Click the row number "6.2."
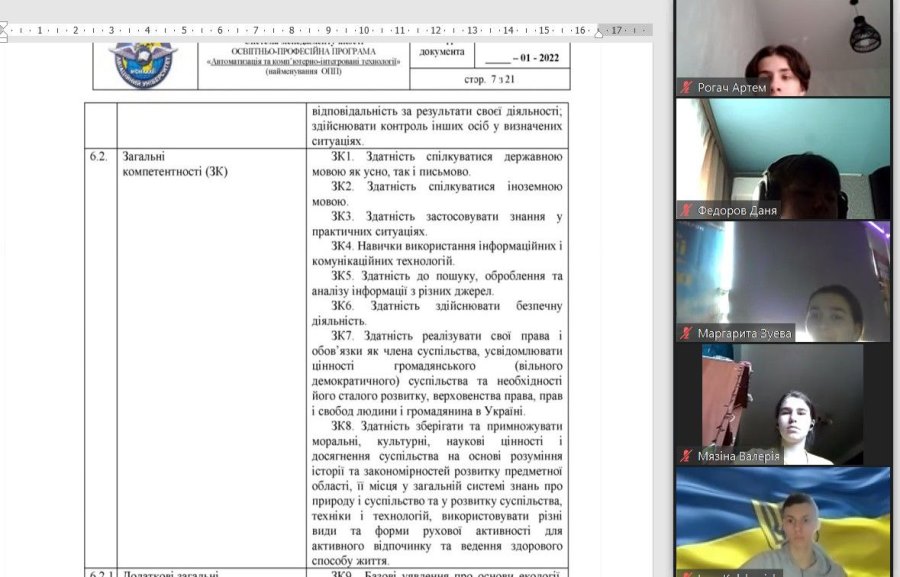This screenshot has height=577, width=900. tap(98, 156)
